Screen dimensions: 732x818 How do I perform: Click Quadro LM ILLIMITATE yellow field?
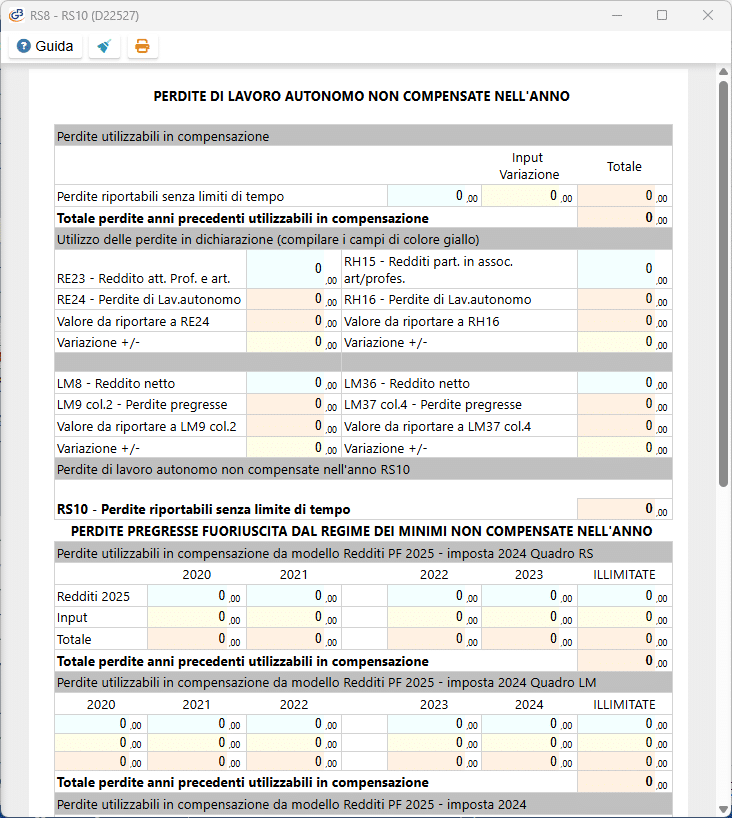[x=625, y=743]
